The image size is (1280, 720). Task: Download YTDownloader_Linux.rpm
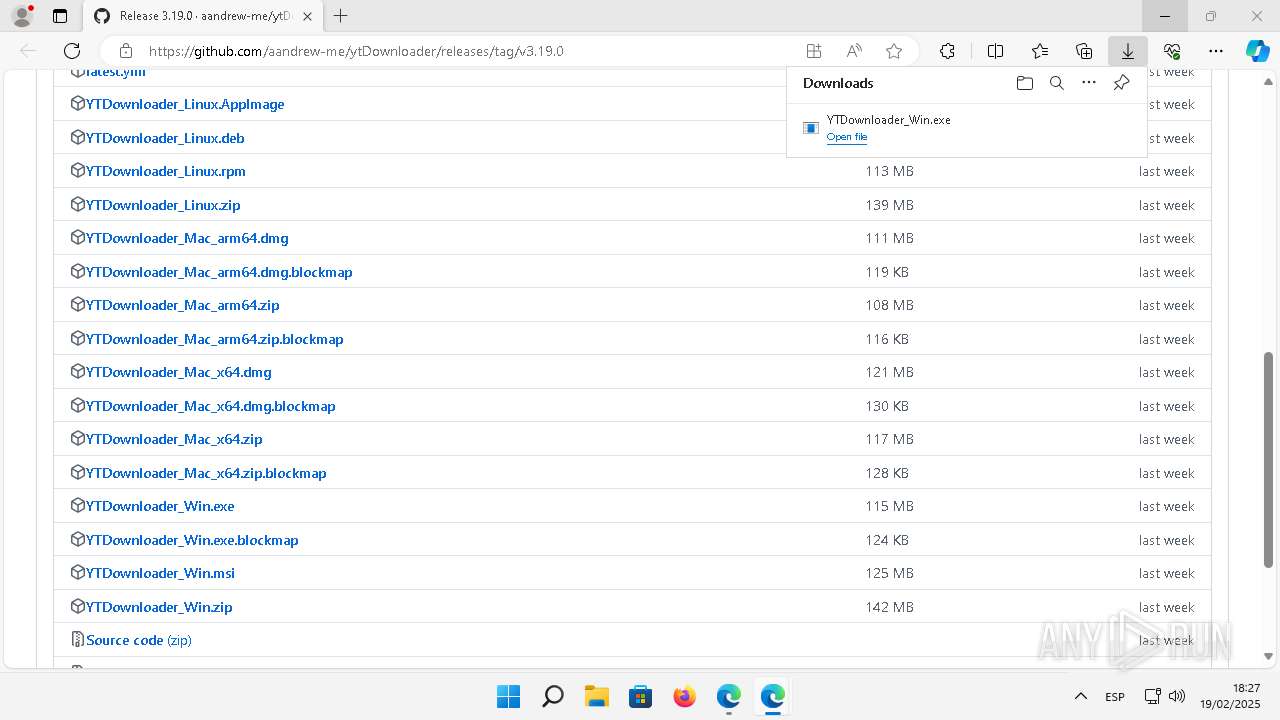(x=166, y=171)
